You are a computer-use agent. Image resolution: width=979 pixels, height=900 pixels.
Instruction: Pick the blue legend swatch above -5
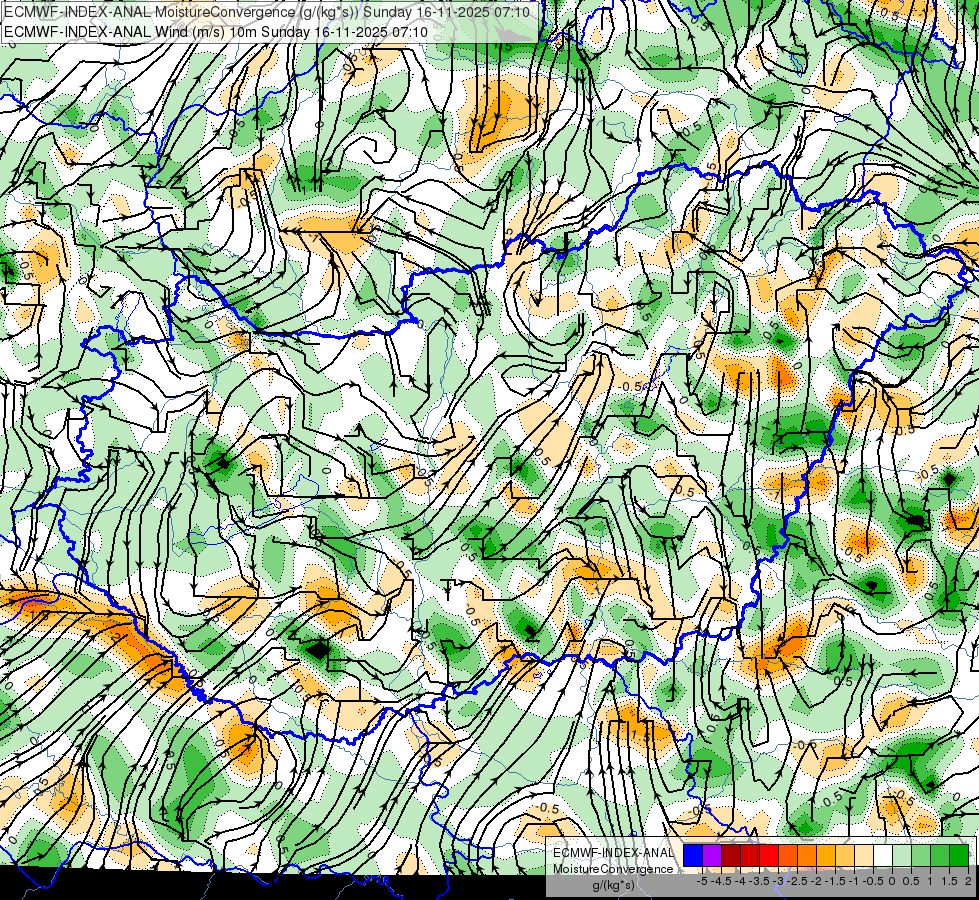coord(693,855)
